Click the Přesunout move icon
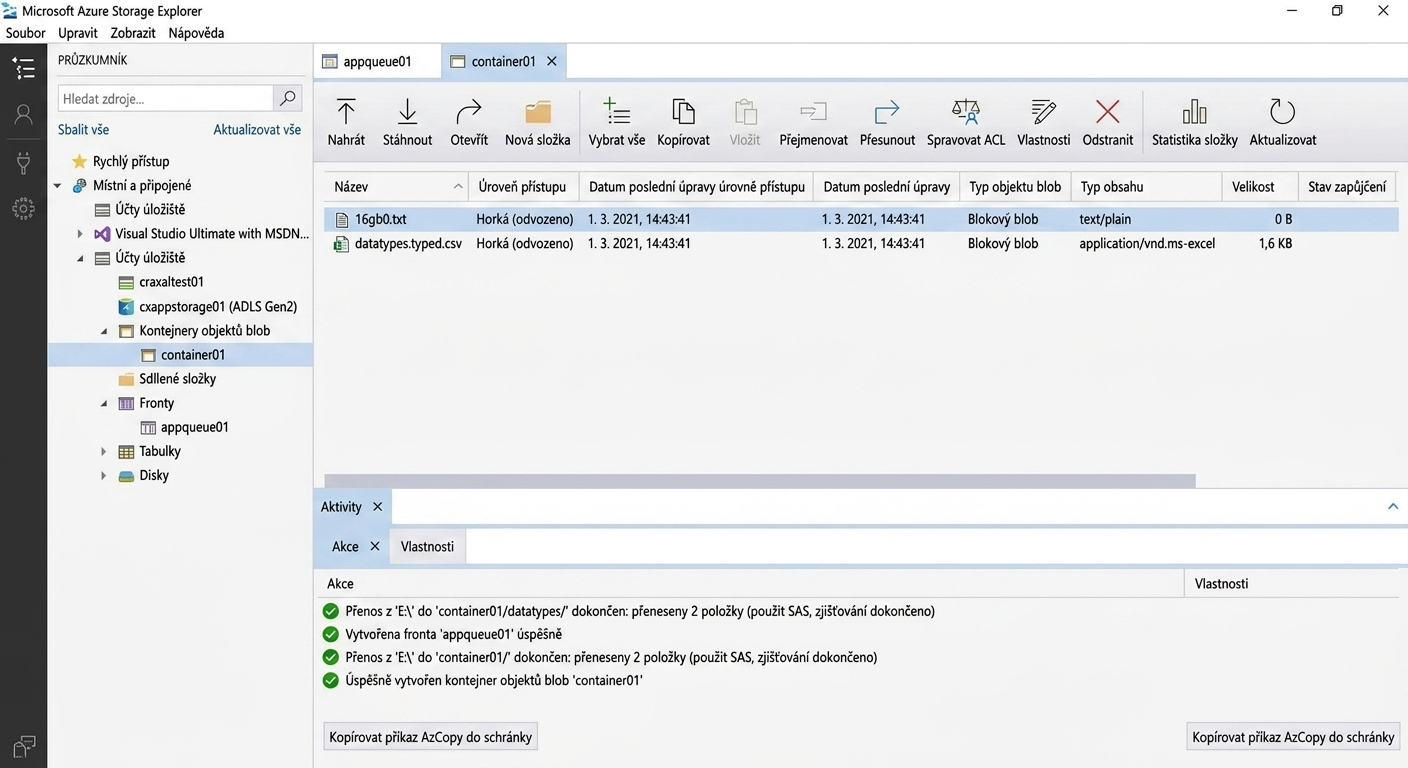1408x768 pixels. [x=887, y=111]
